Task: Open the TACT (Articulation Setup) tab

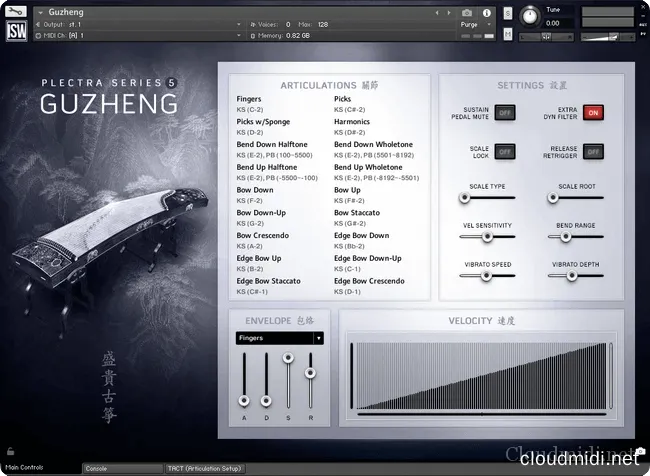Action: [204, 468]
